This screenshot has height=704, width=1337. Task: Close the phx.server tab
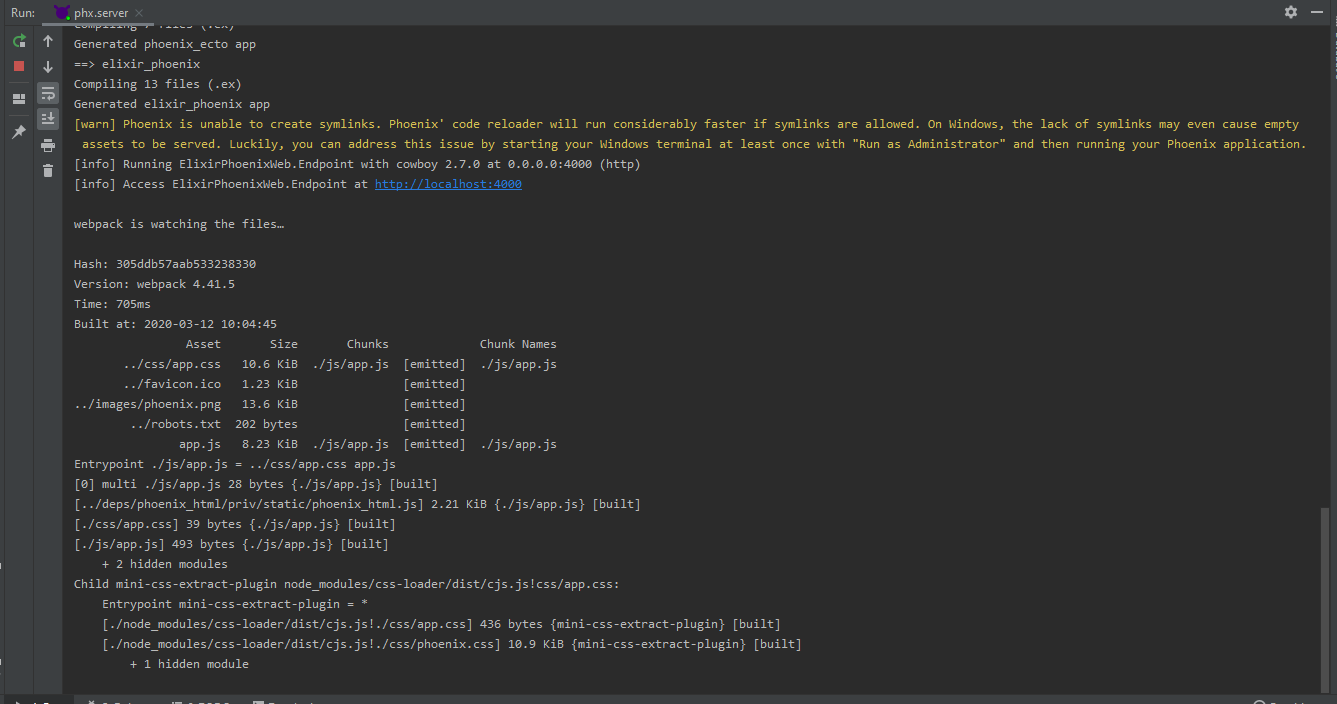[x=139, y=12]
